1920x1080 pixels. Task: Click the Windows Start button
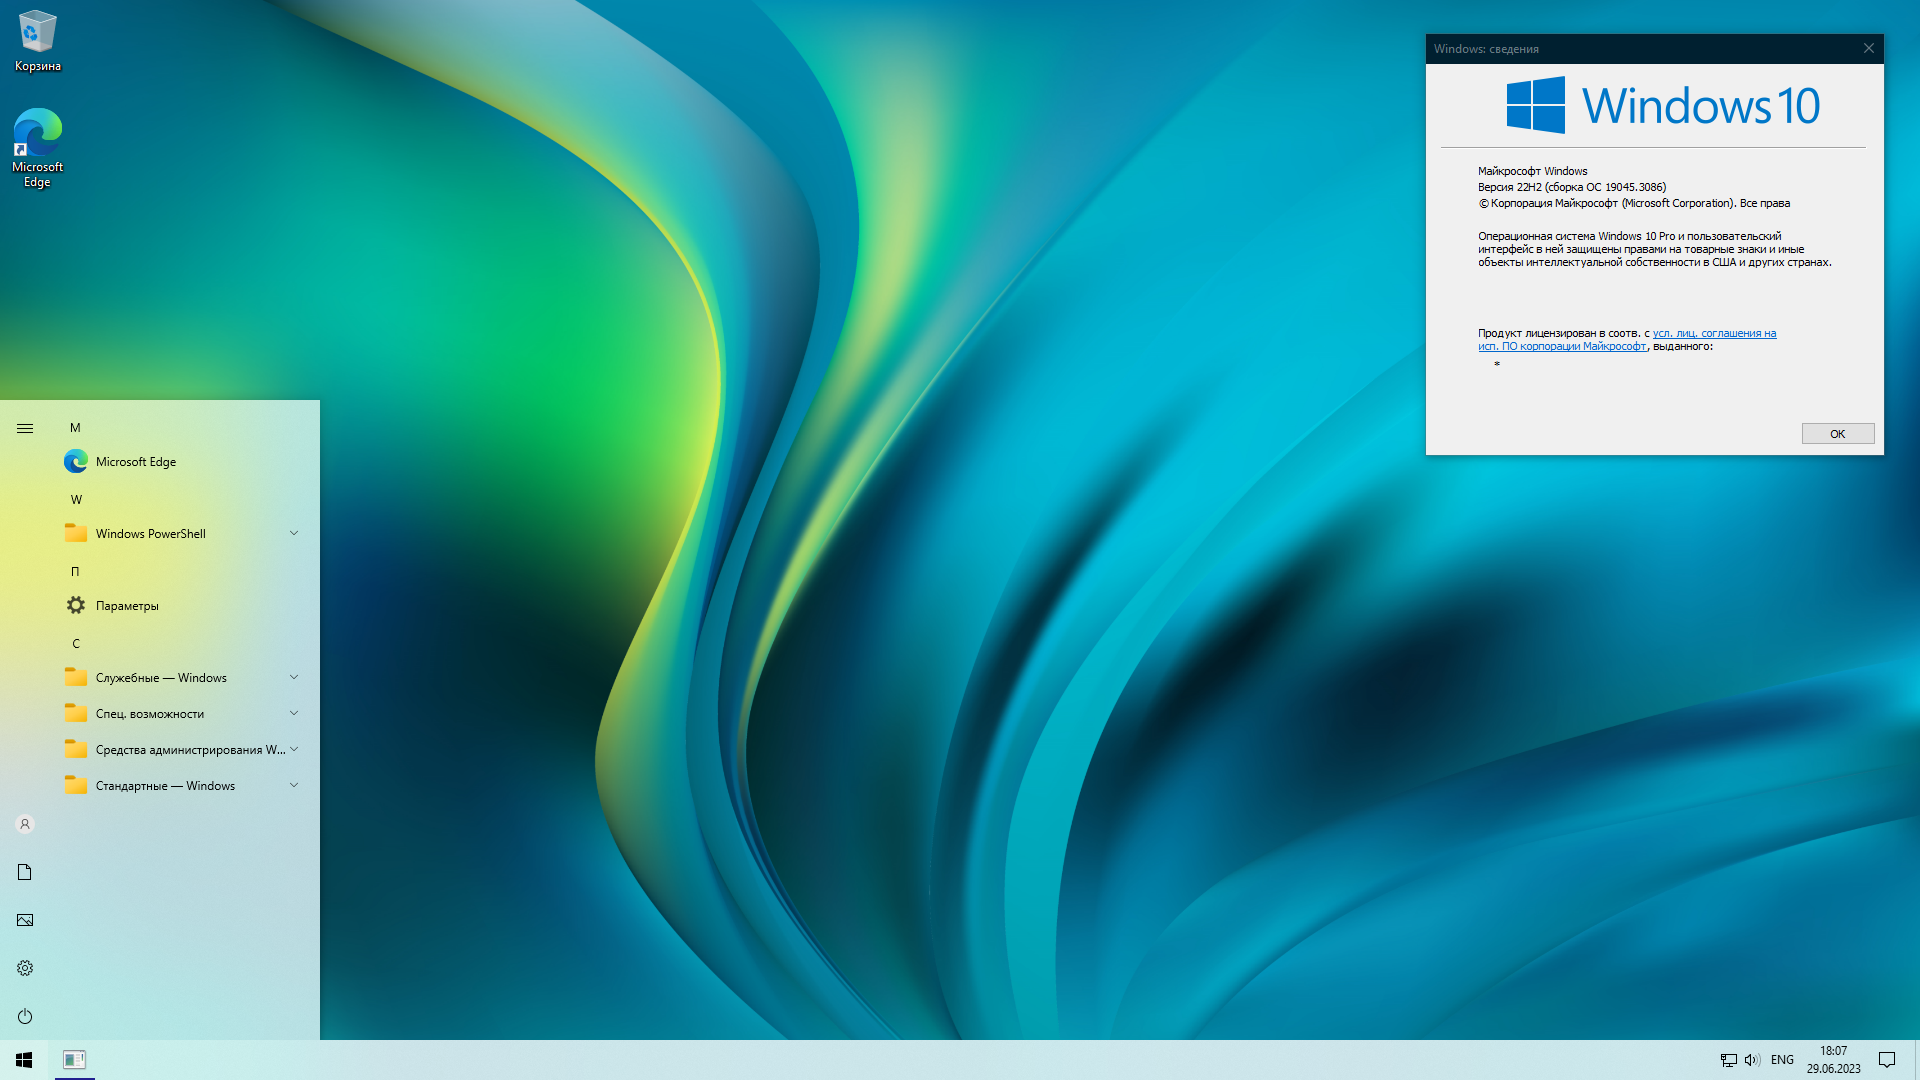[x=24, y=1060]
